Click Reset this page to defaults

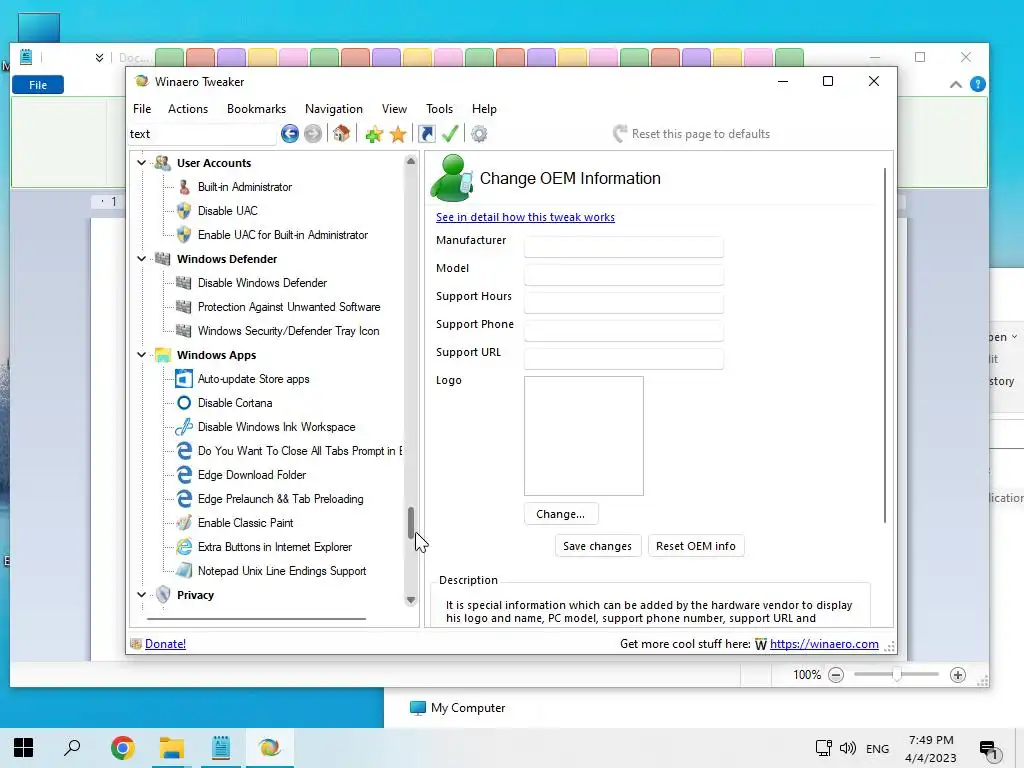[x=692, y=134]
